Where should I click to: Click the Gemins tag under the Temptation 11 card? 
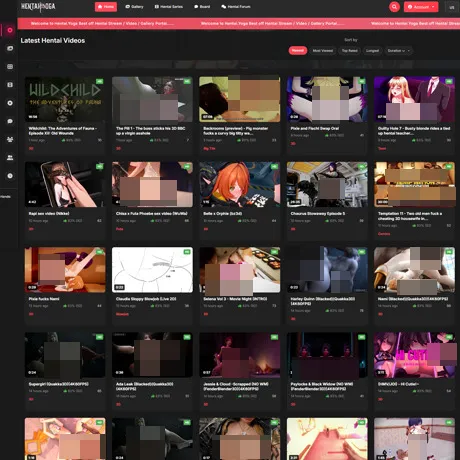(384, 234)
